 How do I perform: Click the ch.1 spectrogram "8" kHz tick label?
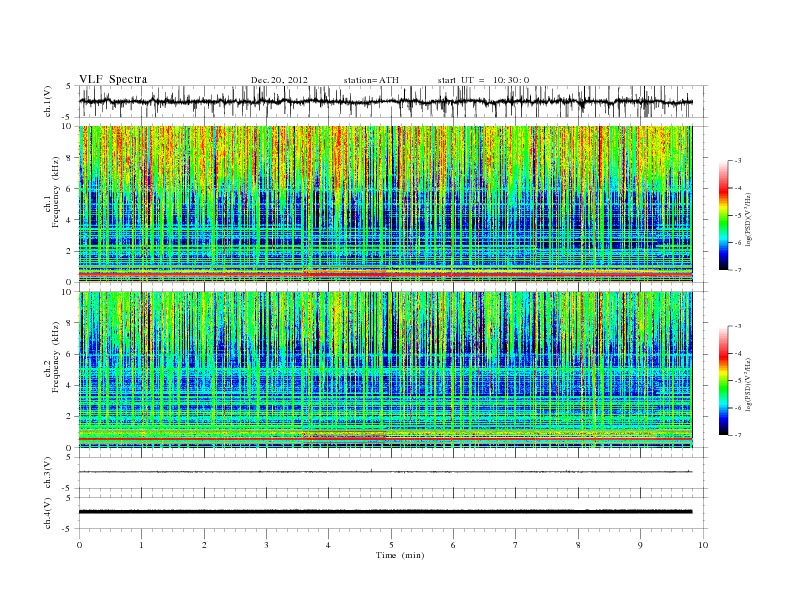[69, 158]
